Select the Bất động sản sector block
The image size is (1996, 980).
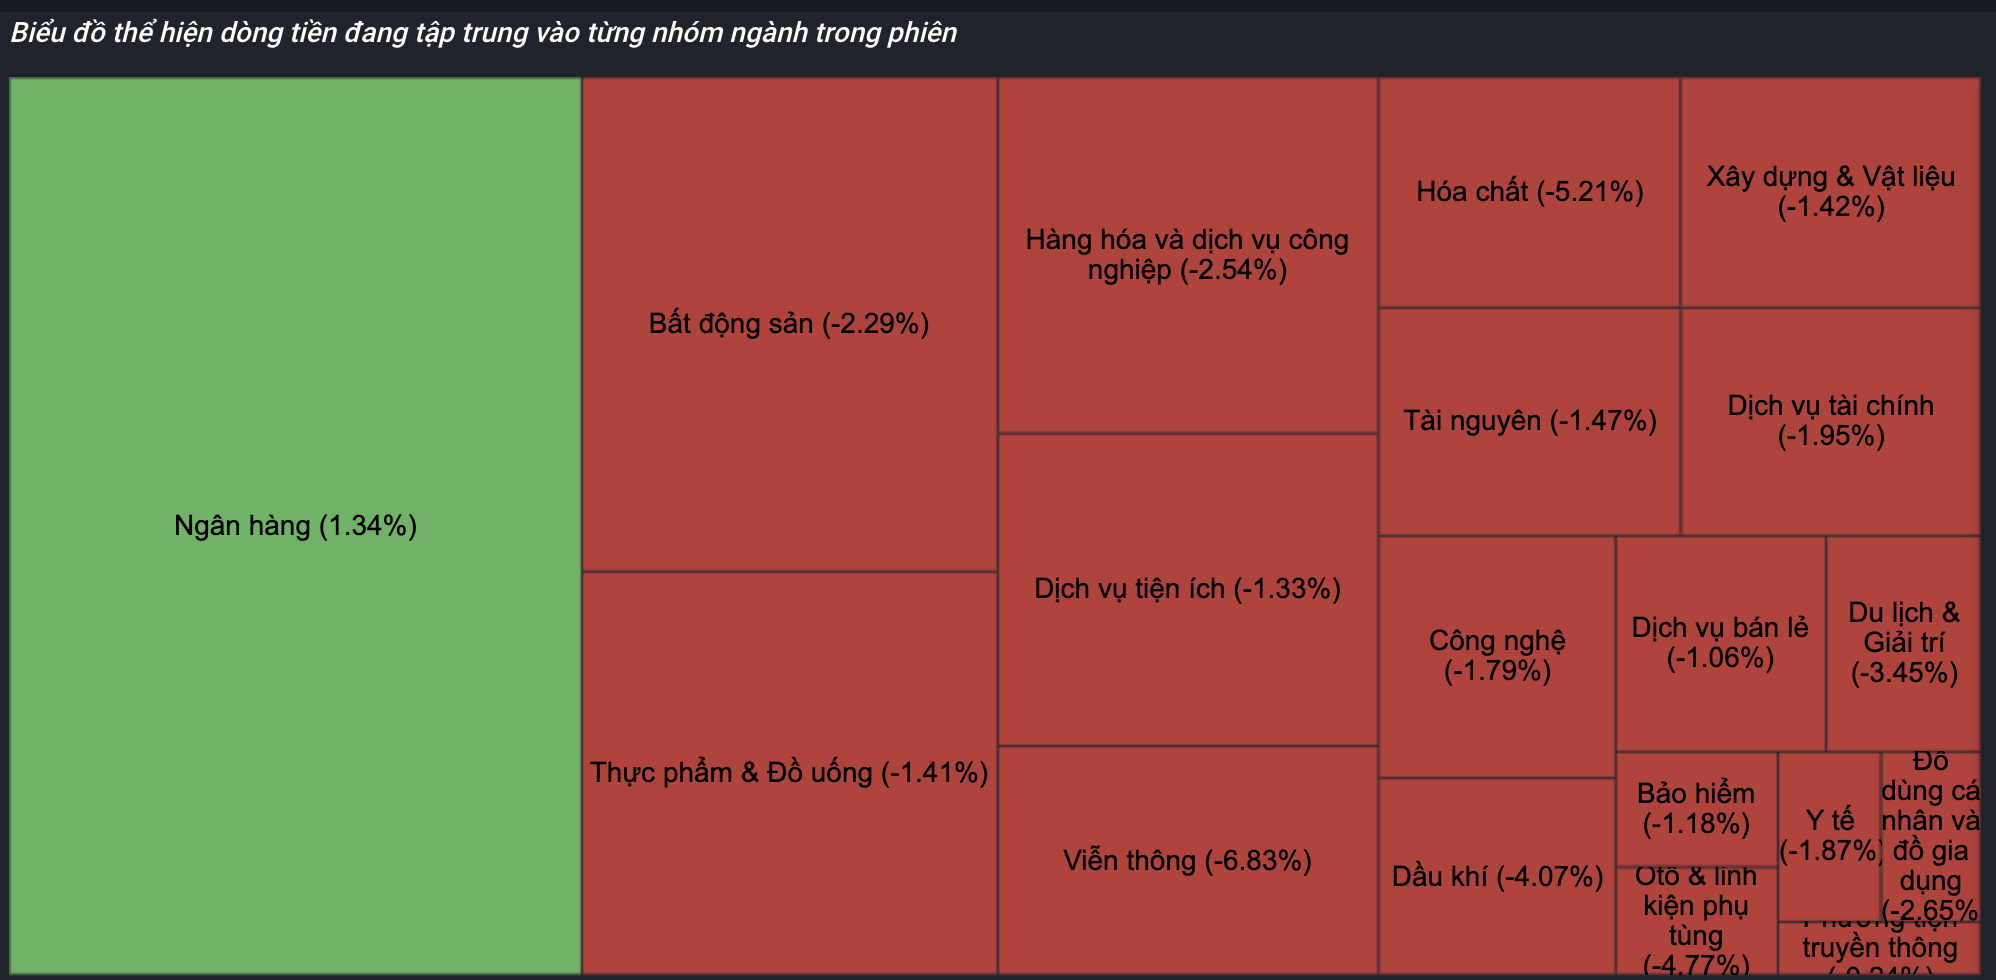(x=789, y=324)
